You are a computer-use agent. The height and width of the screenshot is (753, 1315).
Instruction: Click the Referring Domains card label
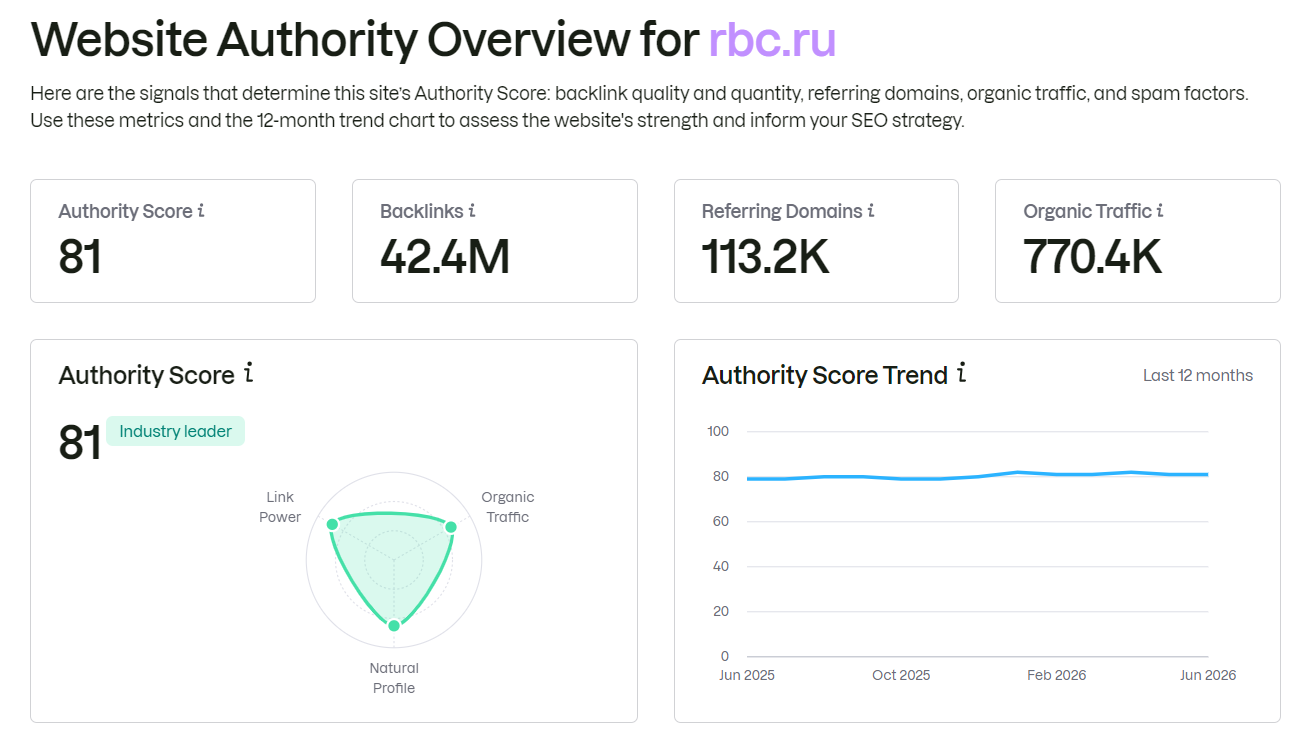[782, 211]
